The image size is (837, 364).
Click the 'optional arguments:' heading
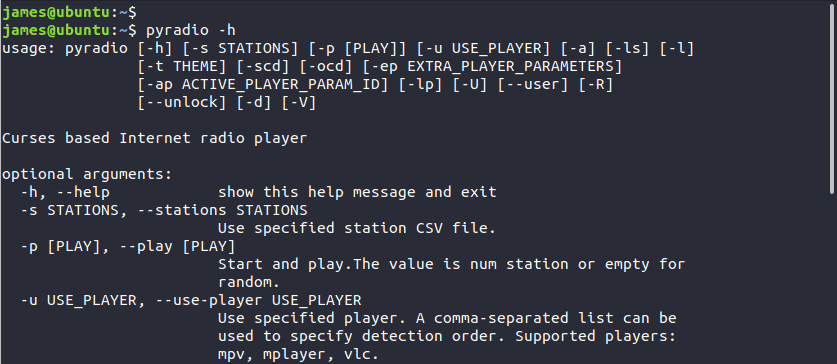(x=87, y=175)
